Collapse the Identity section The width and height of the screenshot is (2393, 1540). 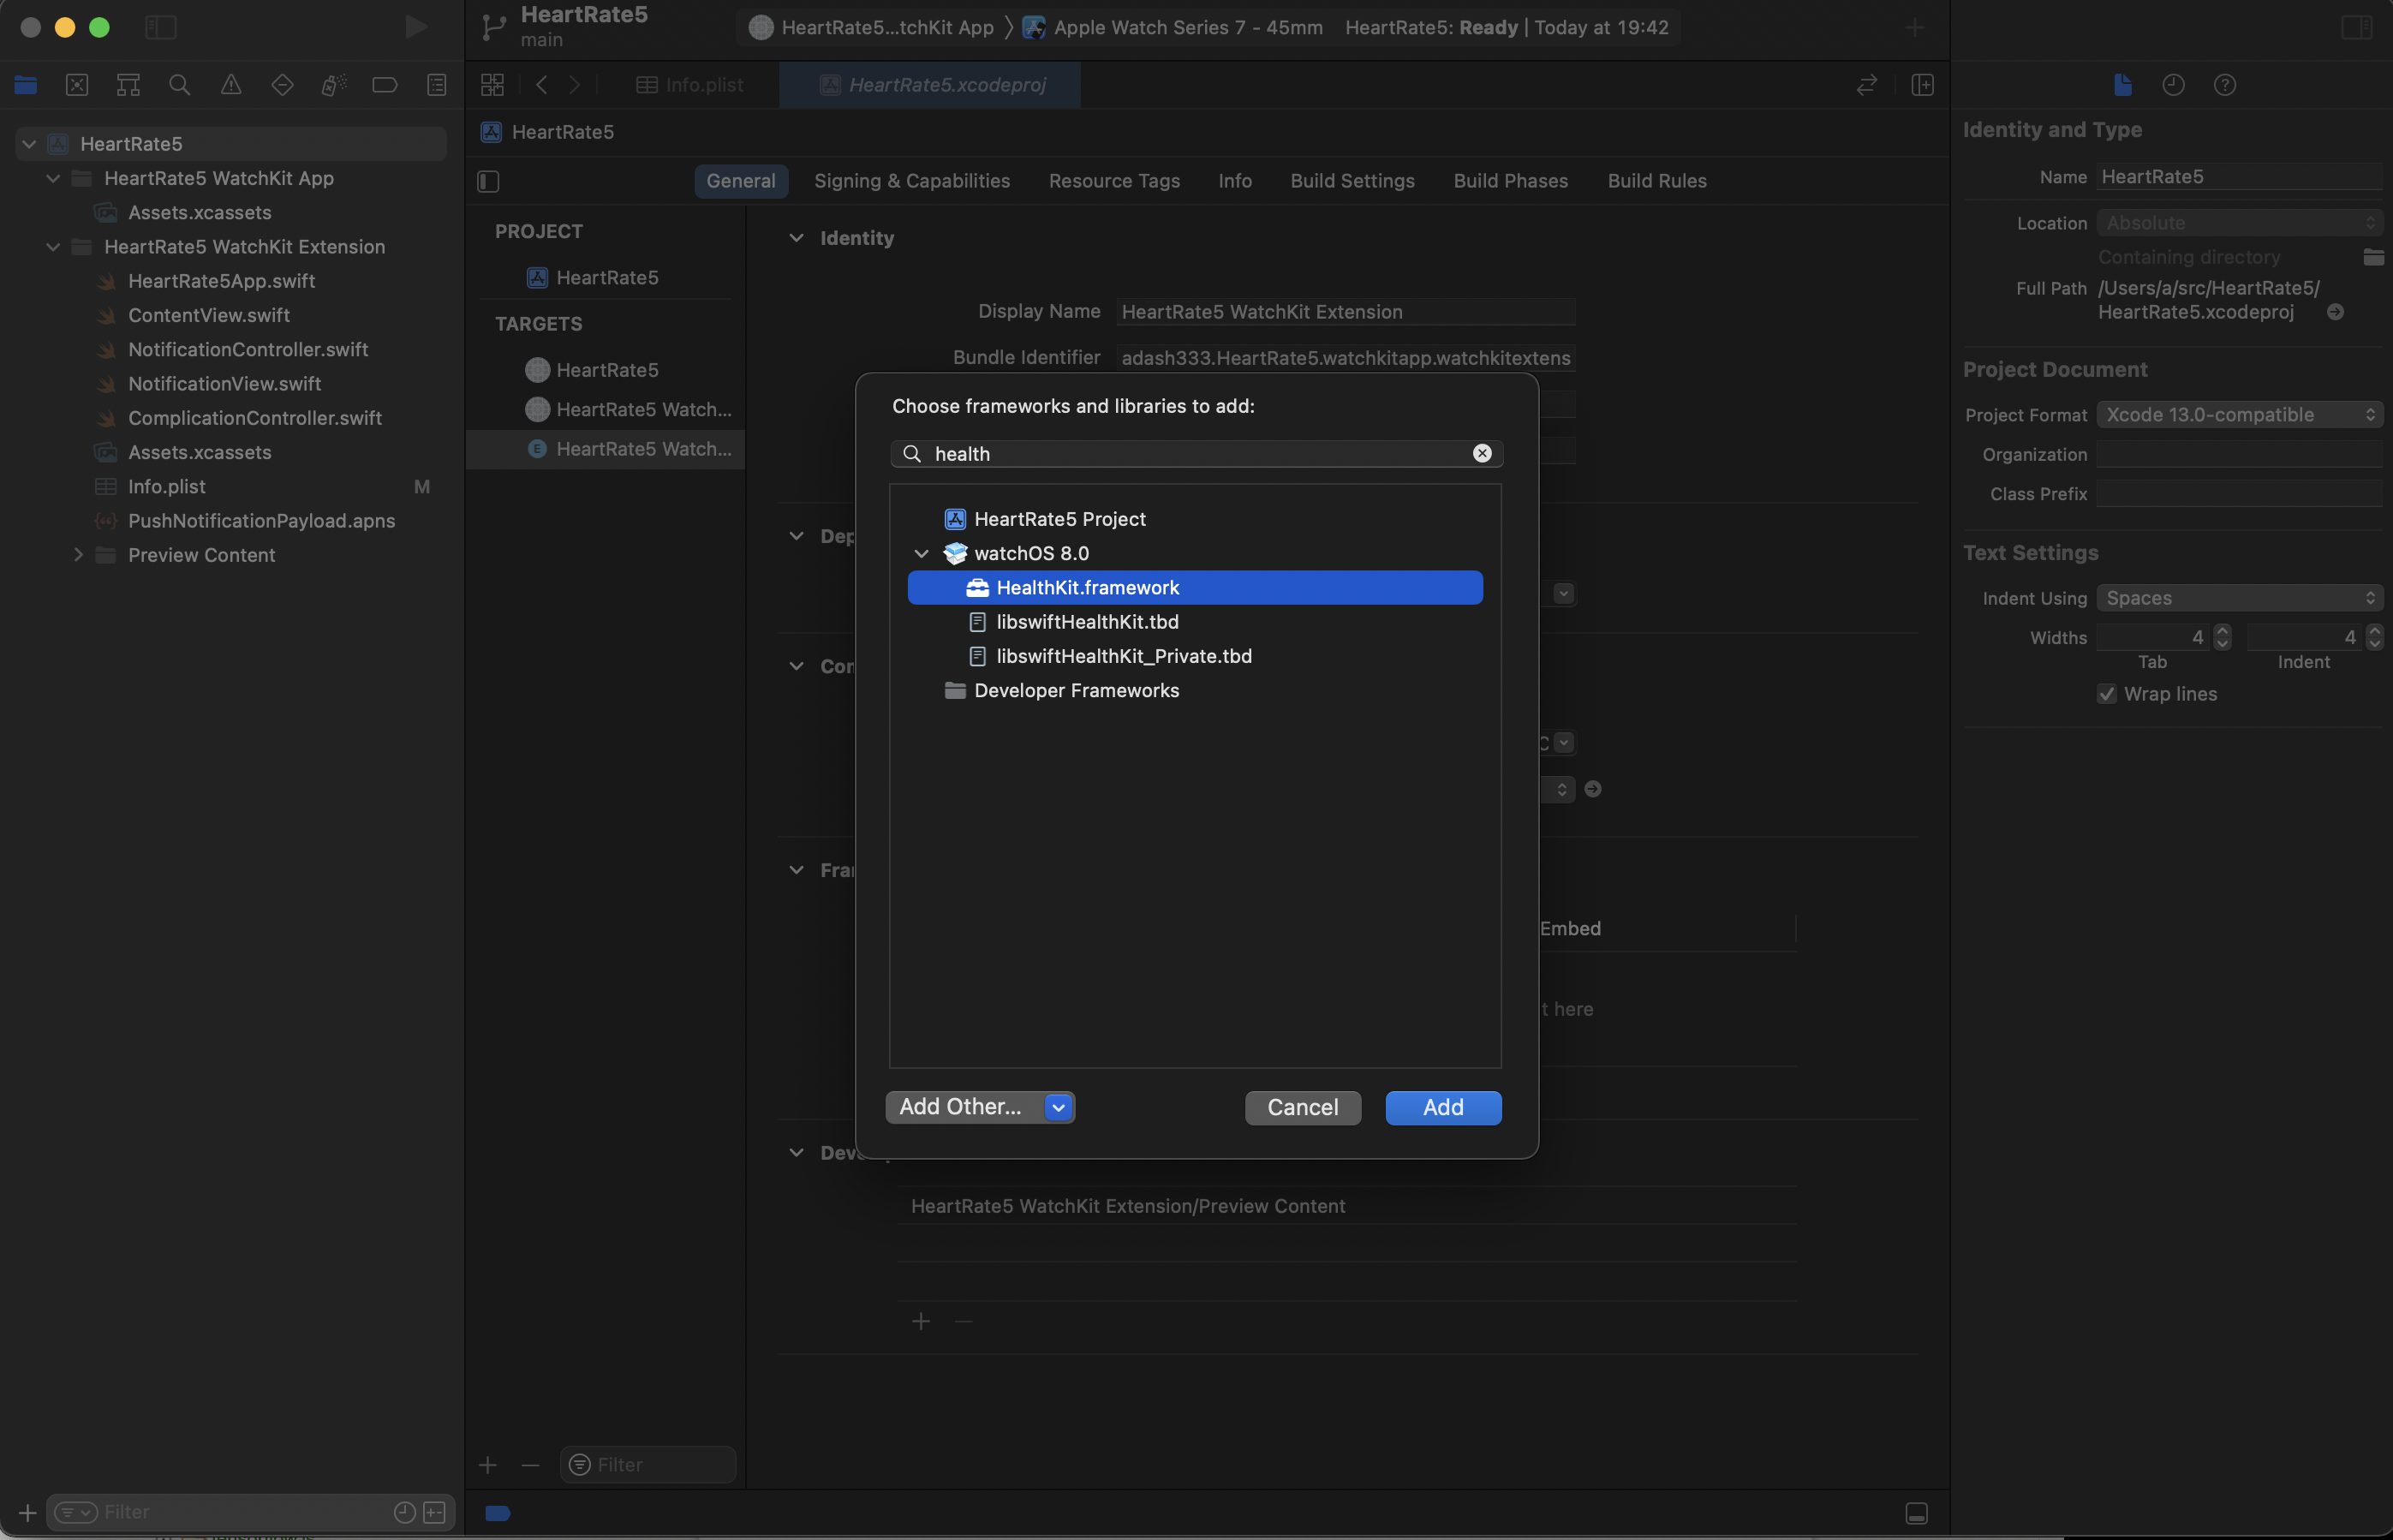796,238
